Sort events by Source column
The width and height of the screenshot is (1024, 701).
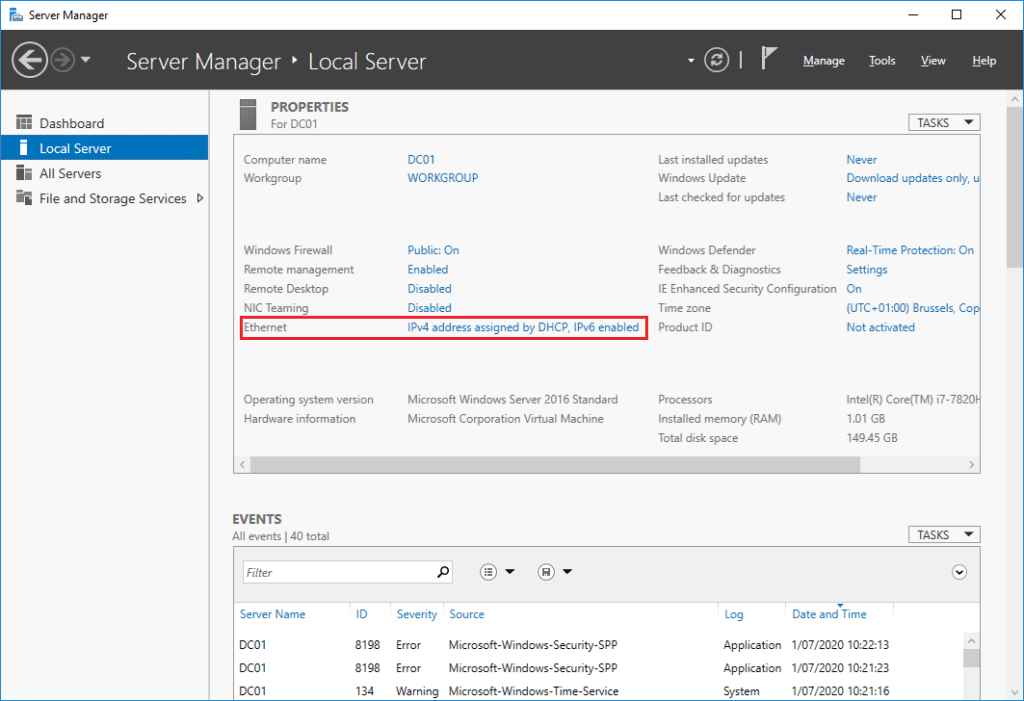click(466, 614)
